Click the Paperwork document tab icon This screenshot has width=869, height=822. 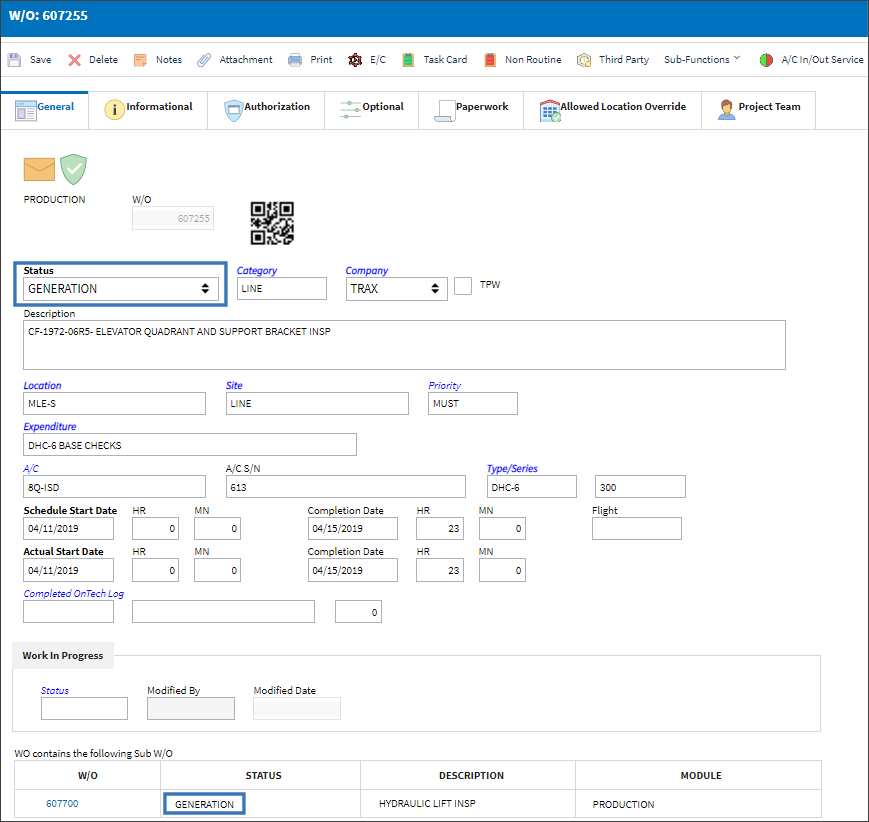point(444,110)
